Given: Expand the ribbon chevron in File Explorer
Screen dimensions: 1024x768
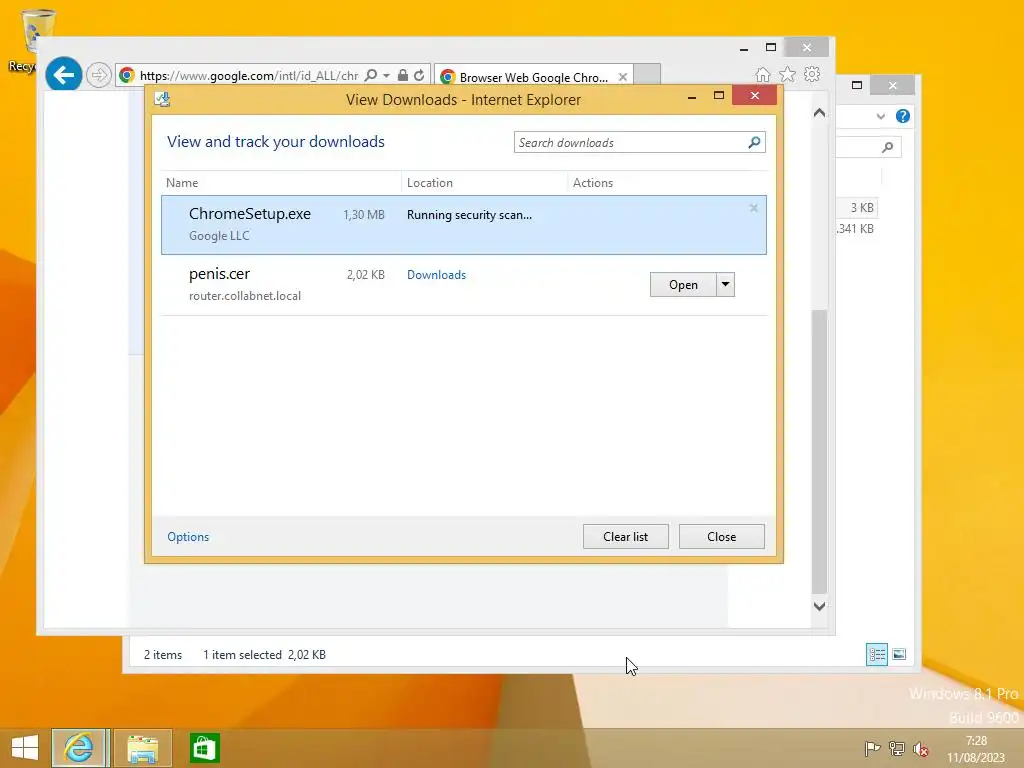Looking at the screenshot, I should click(880, 116).
